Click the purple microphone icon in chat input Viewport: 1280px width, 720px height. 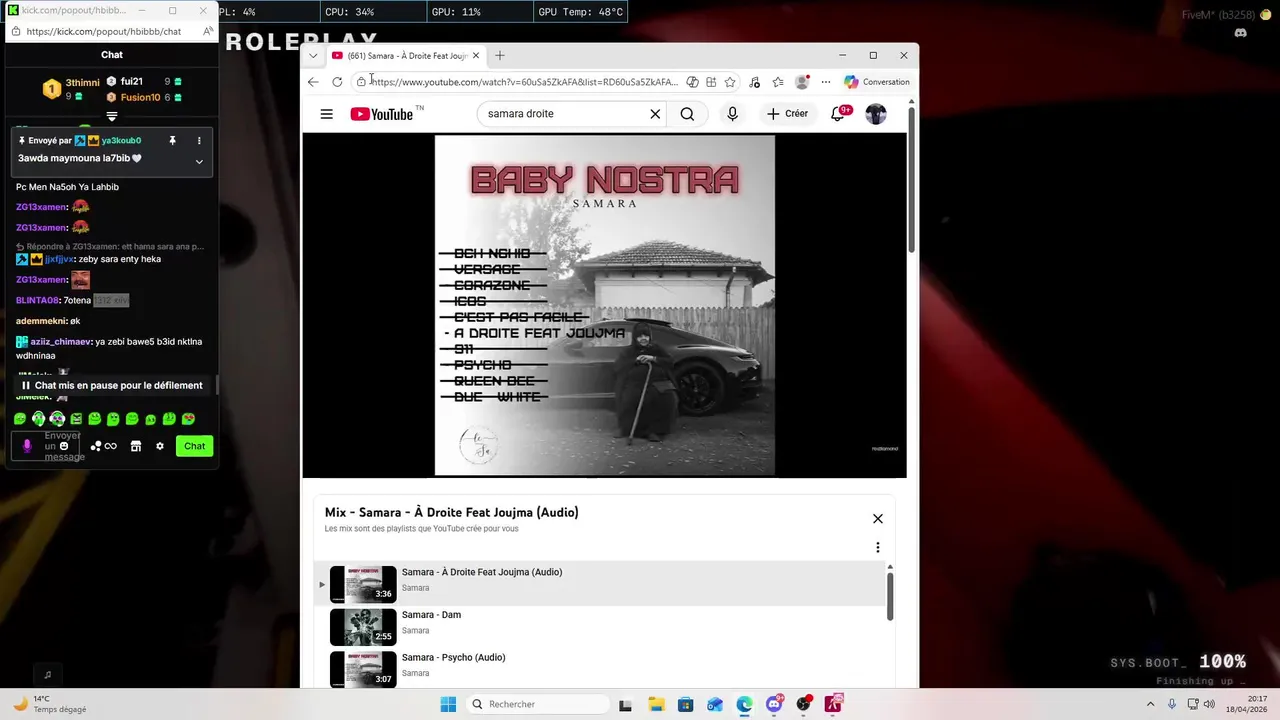pyautogui.click(x=27, y=446)
